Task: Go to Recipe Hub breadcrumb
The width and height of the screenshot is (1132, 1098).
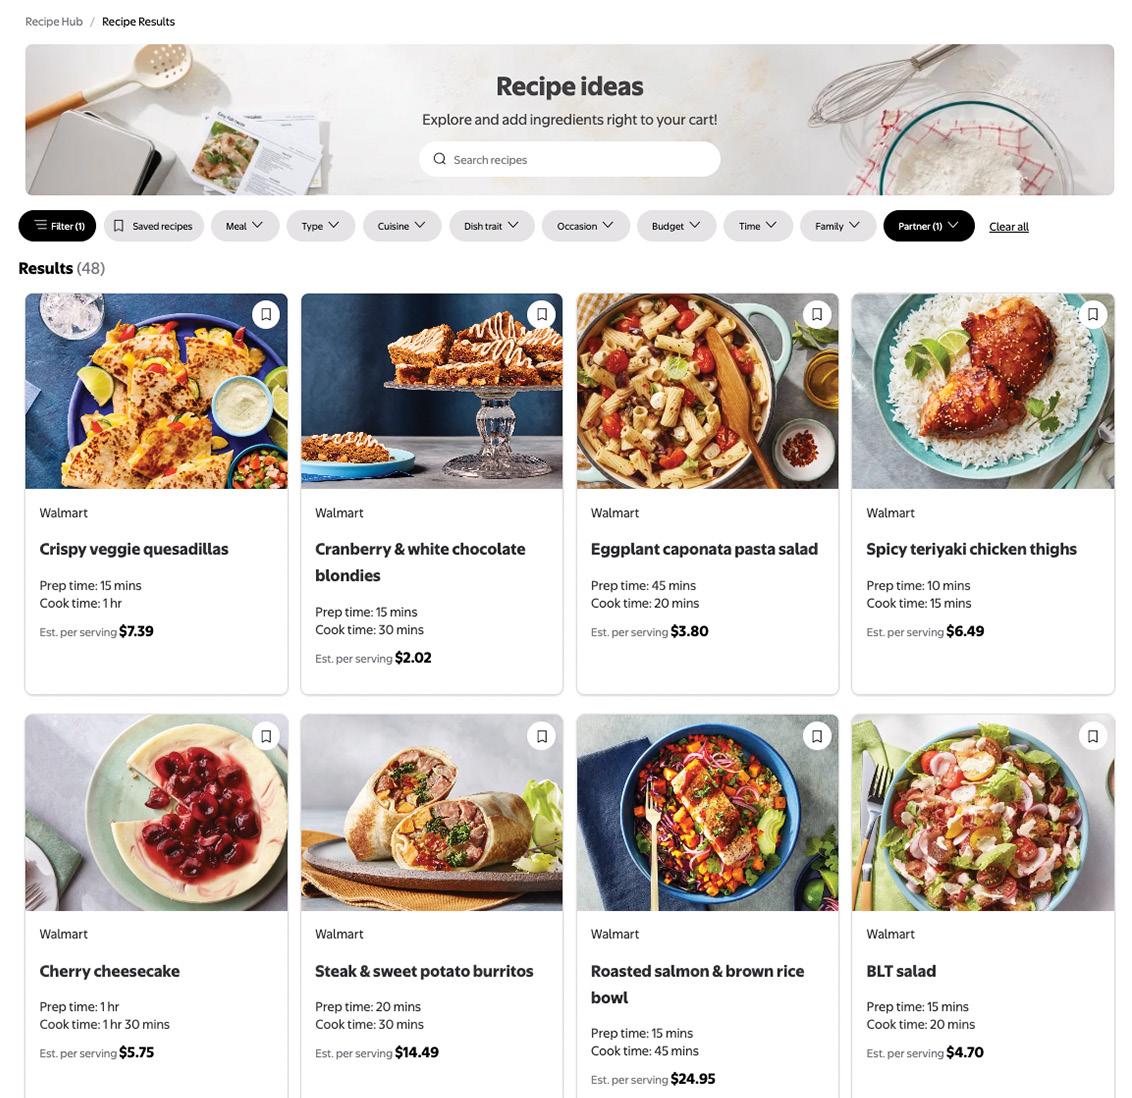Action: (54, 22)
